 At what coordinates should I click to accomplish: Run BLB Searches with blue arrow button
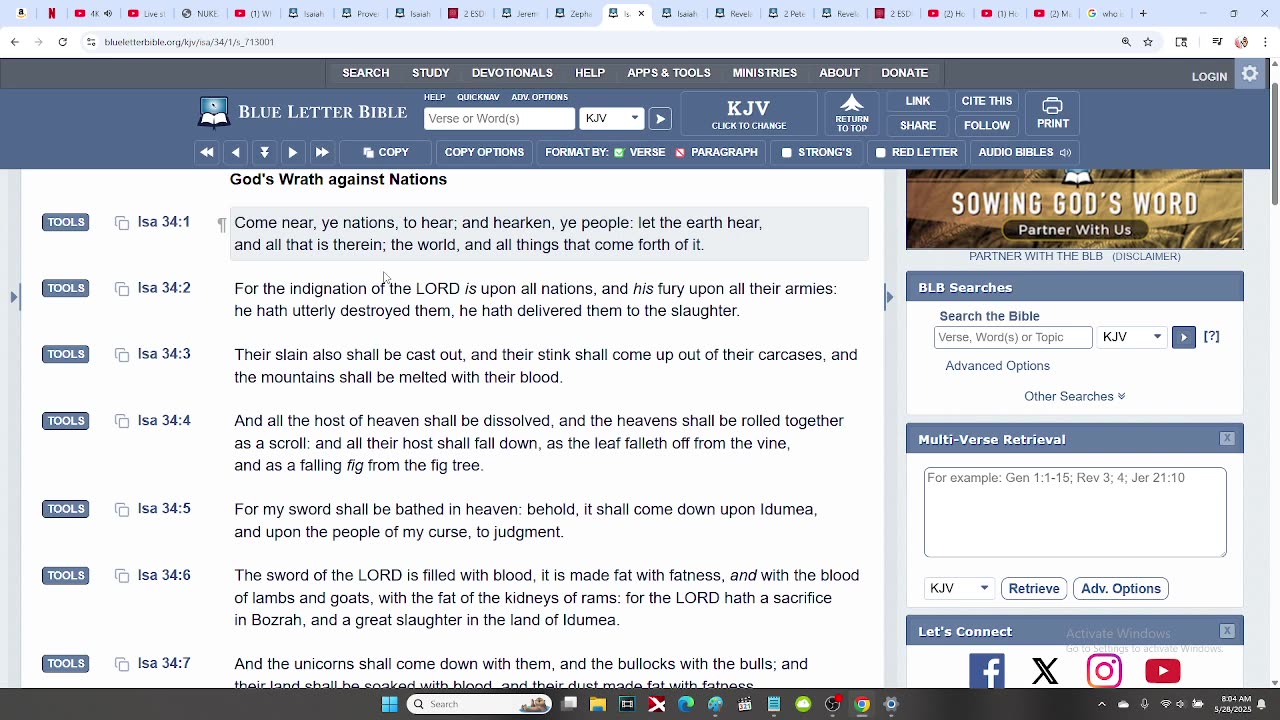point(1183,337)
